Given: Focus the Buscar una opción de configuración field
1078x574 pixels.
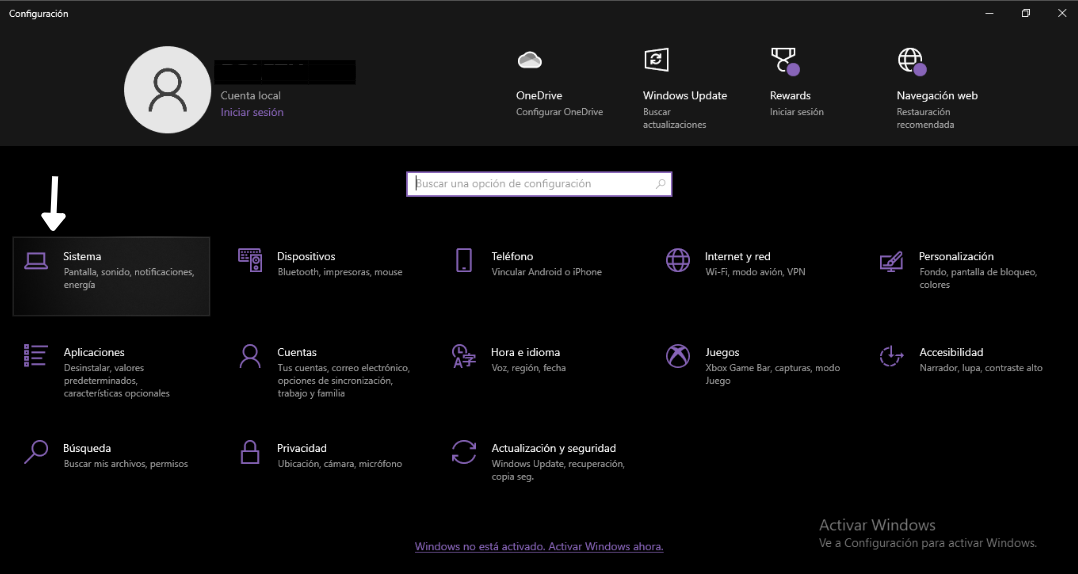Looking at the screenshot, I should tap(539, 184).
